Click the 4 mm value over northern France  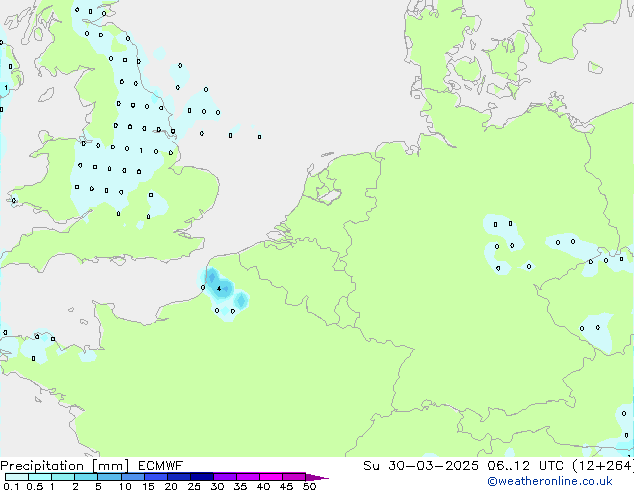219,289
